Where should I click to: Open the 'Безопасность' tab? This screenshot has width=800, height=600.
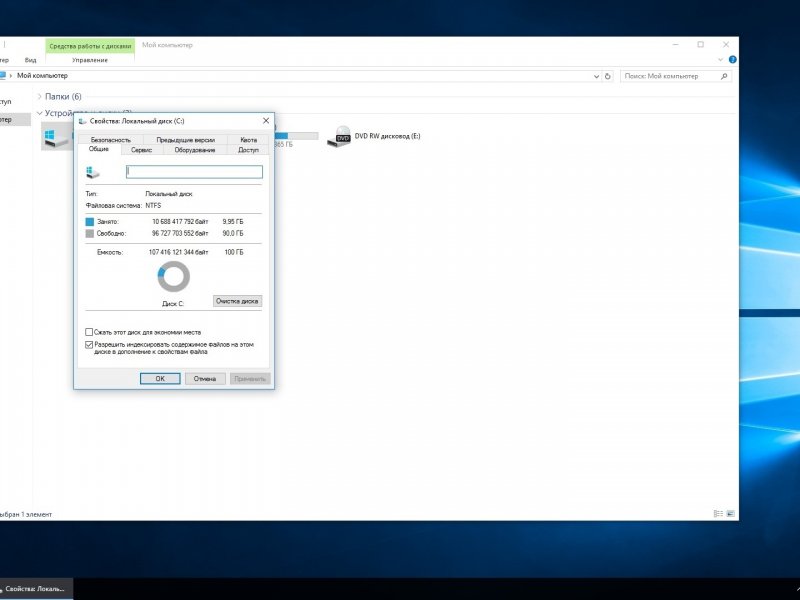(110, 140)
